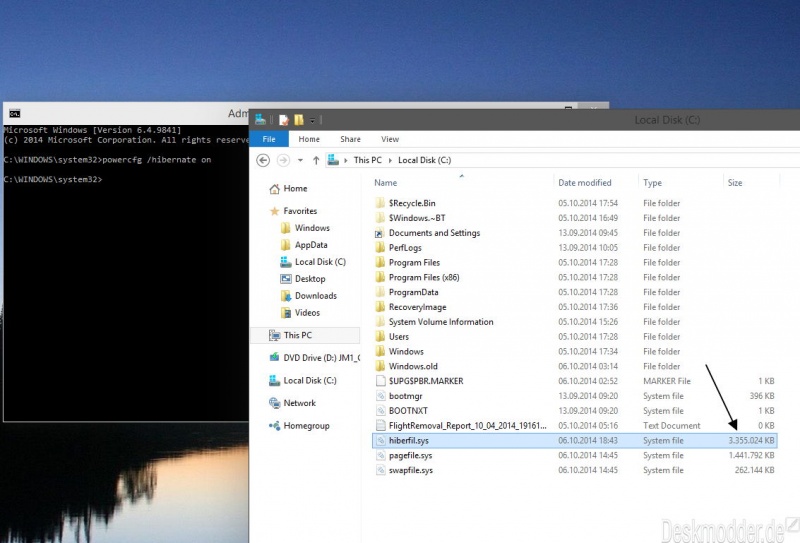The image size is (800, 543).
Task: Click This PC in the address bar
Action: (367, 160)
